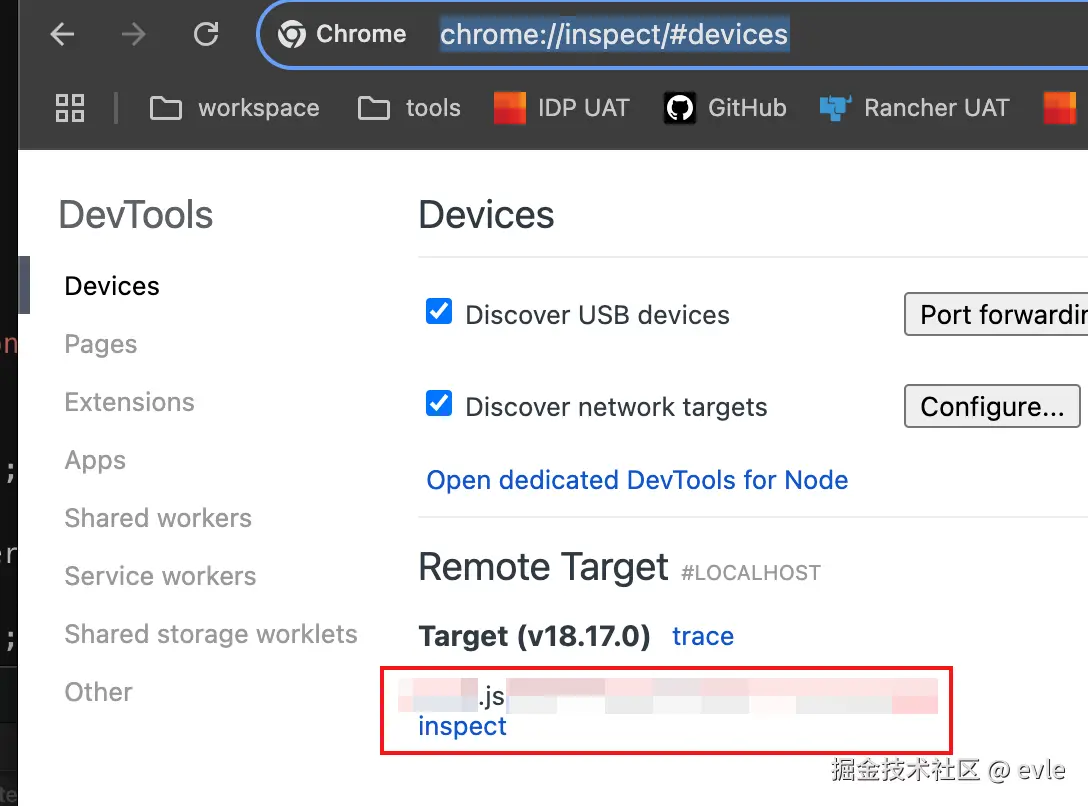Open Extensions section in sidebar
This screenshot has width=1088, height=806.
coord(130,402)
